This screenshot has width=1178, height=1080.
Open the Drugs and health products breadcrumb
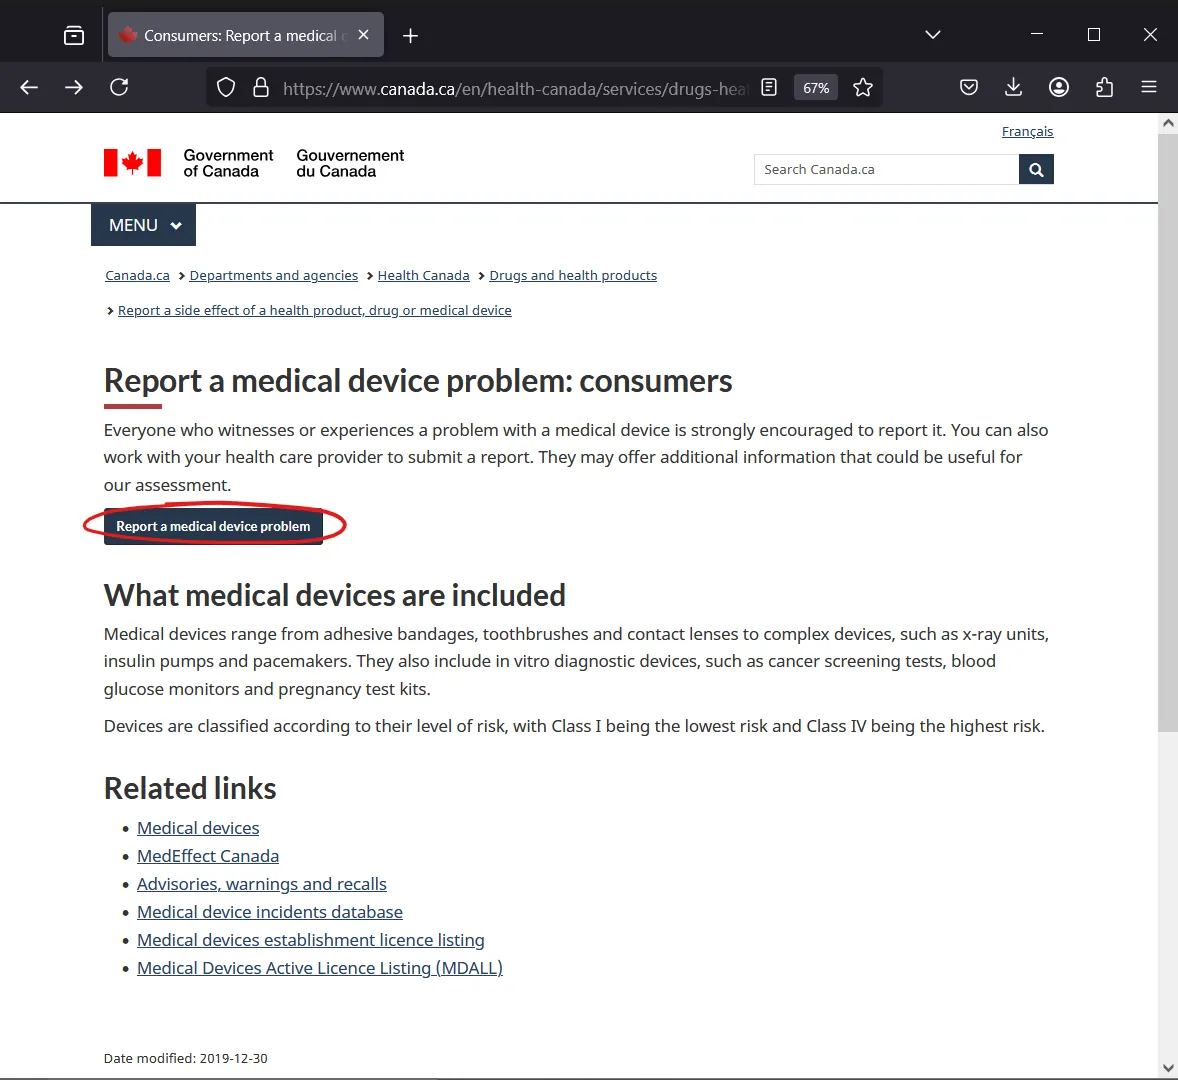coord(573,276)
